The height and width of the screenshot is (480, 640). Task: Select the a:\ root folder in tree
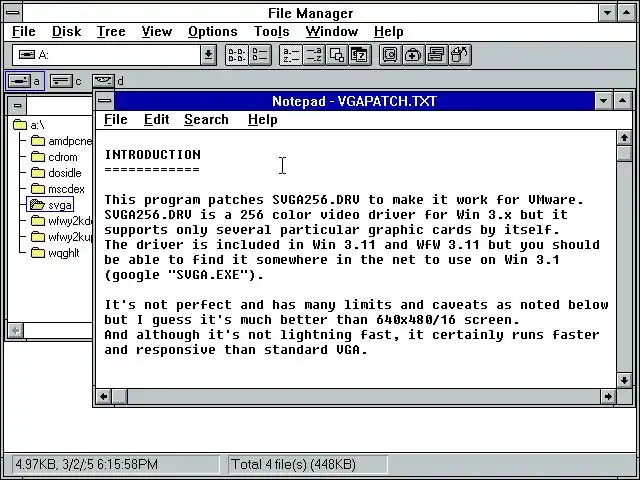(29, 125)
